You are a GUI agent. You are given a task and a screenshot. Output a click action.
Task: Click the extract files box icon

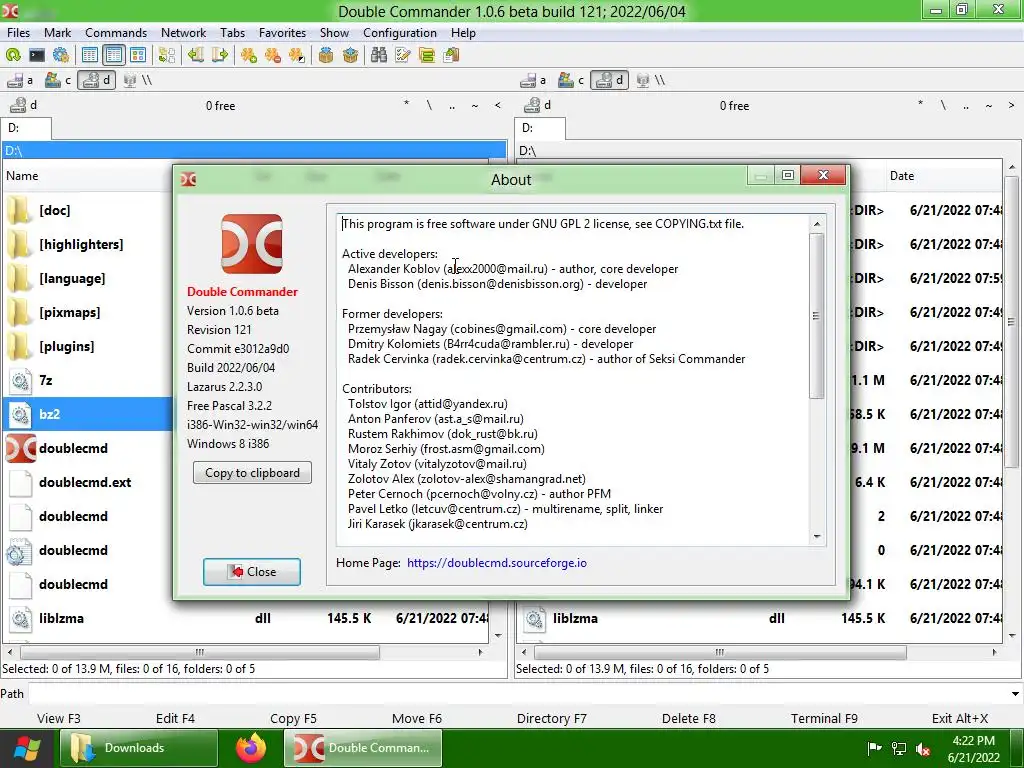350,56
